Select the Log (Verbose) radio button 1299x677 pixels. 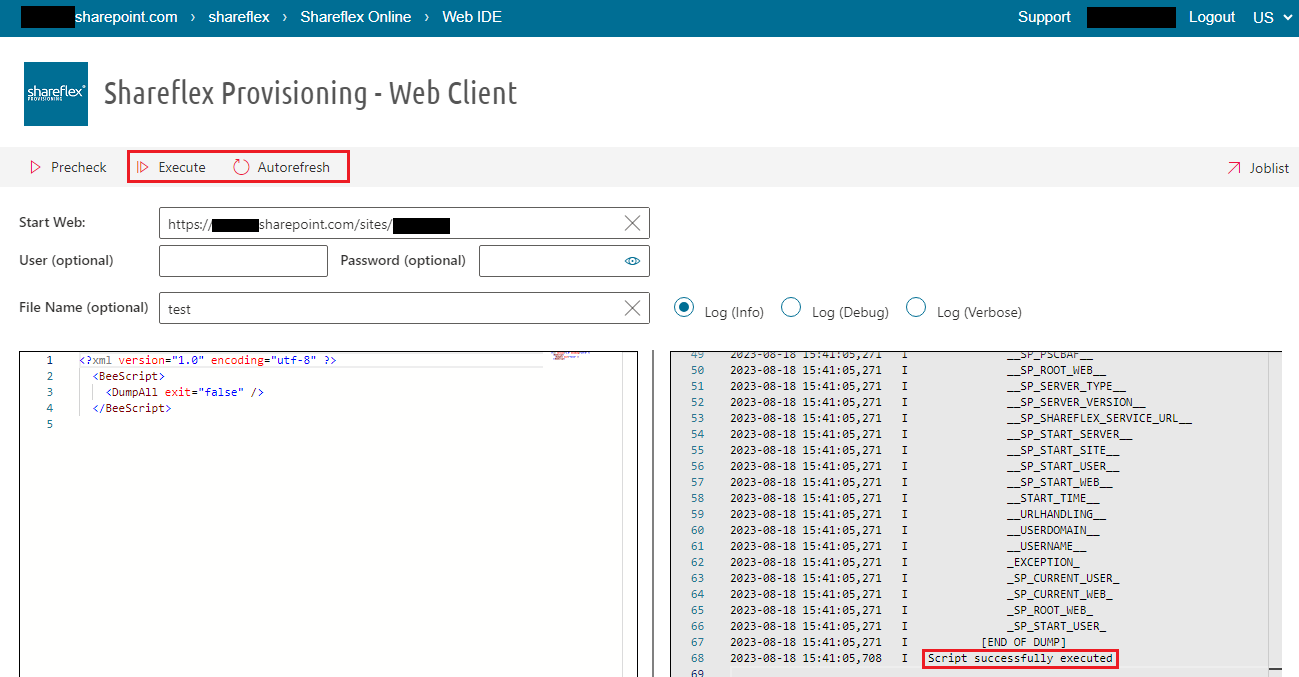pos(915,308)
